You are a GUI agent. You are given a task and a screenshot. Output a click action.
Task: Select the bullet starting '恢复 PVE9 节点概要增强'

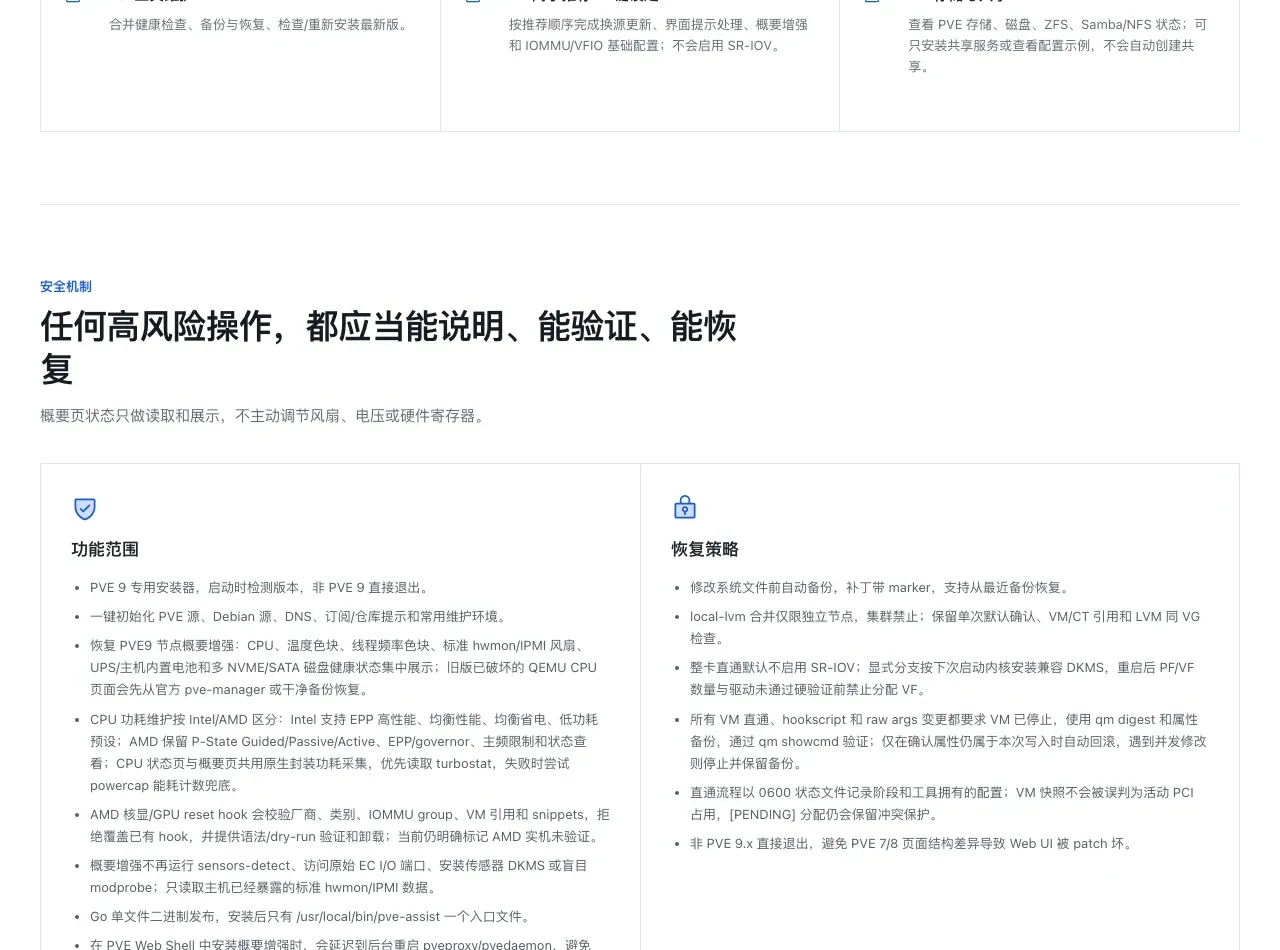click(343, 668)
